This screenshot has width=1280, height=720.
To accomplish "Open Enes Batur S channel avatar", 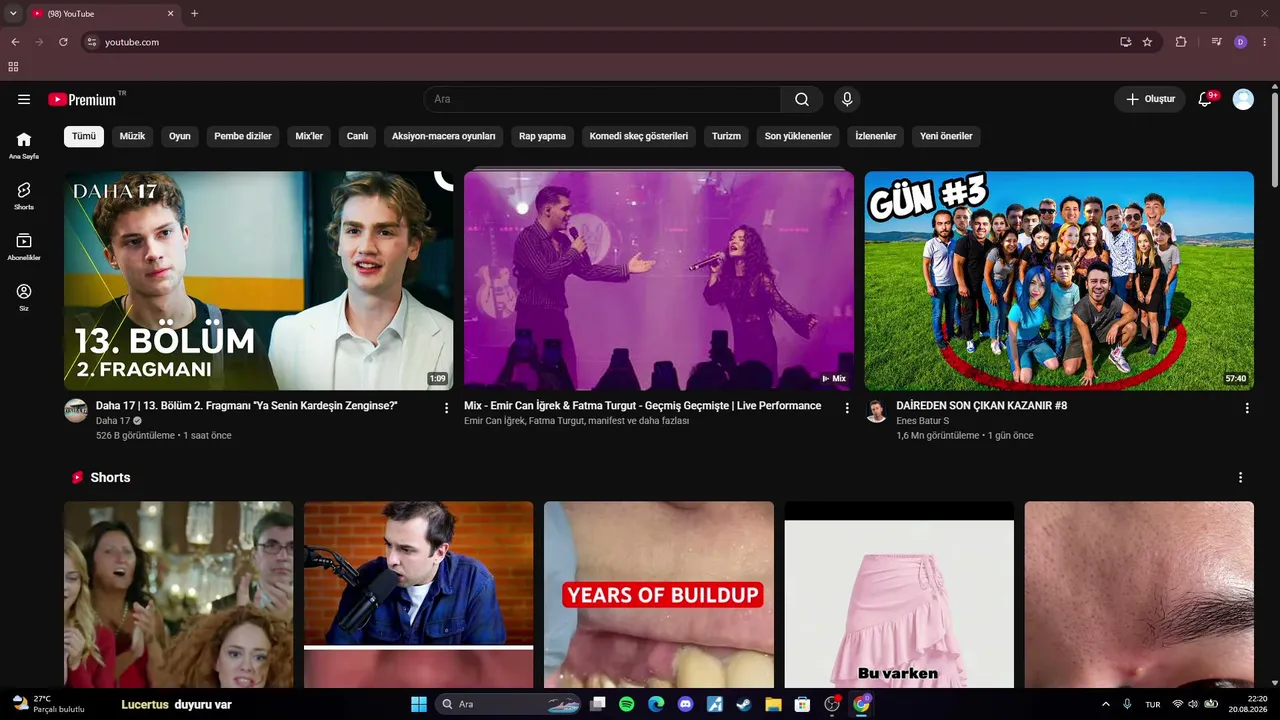I will coord(876,411).
